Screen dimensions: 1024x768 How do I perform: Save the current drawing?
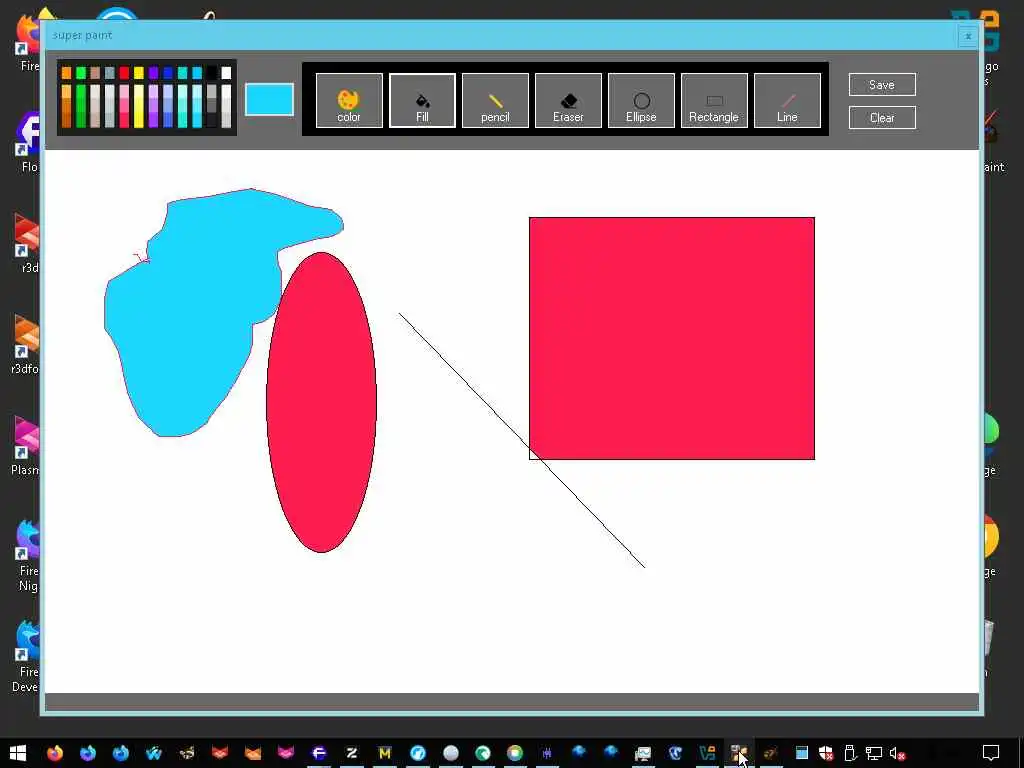(x=882, y=84)
